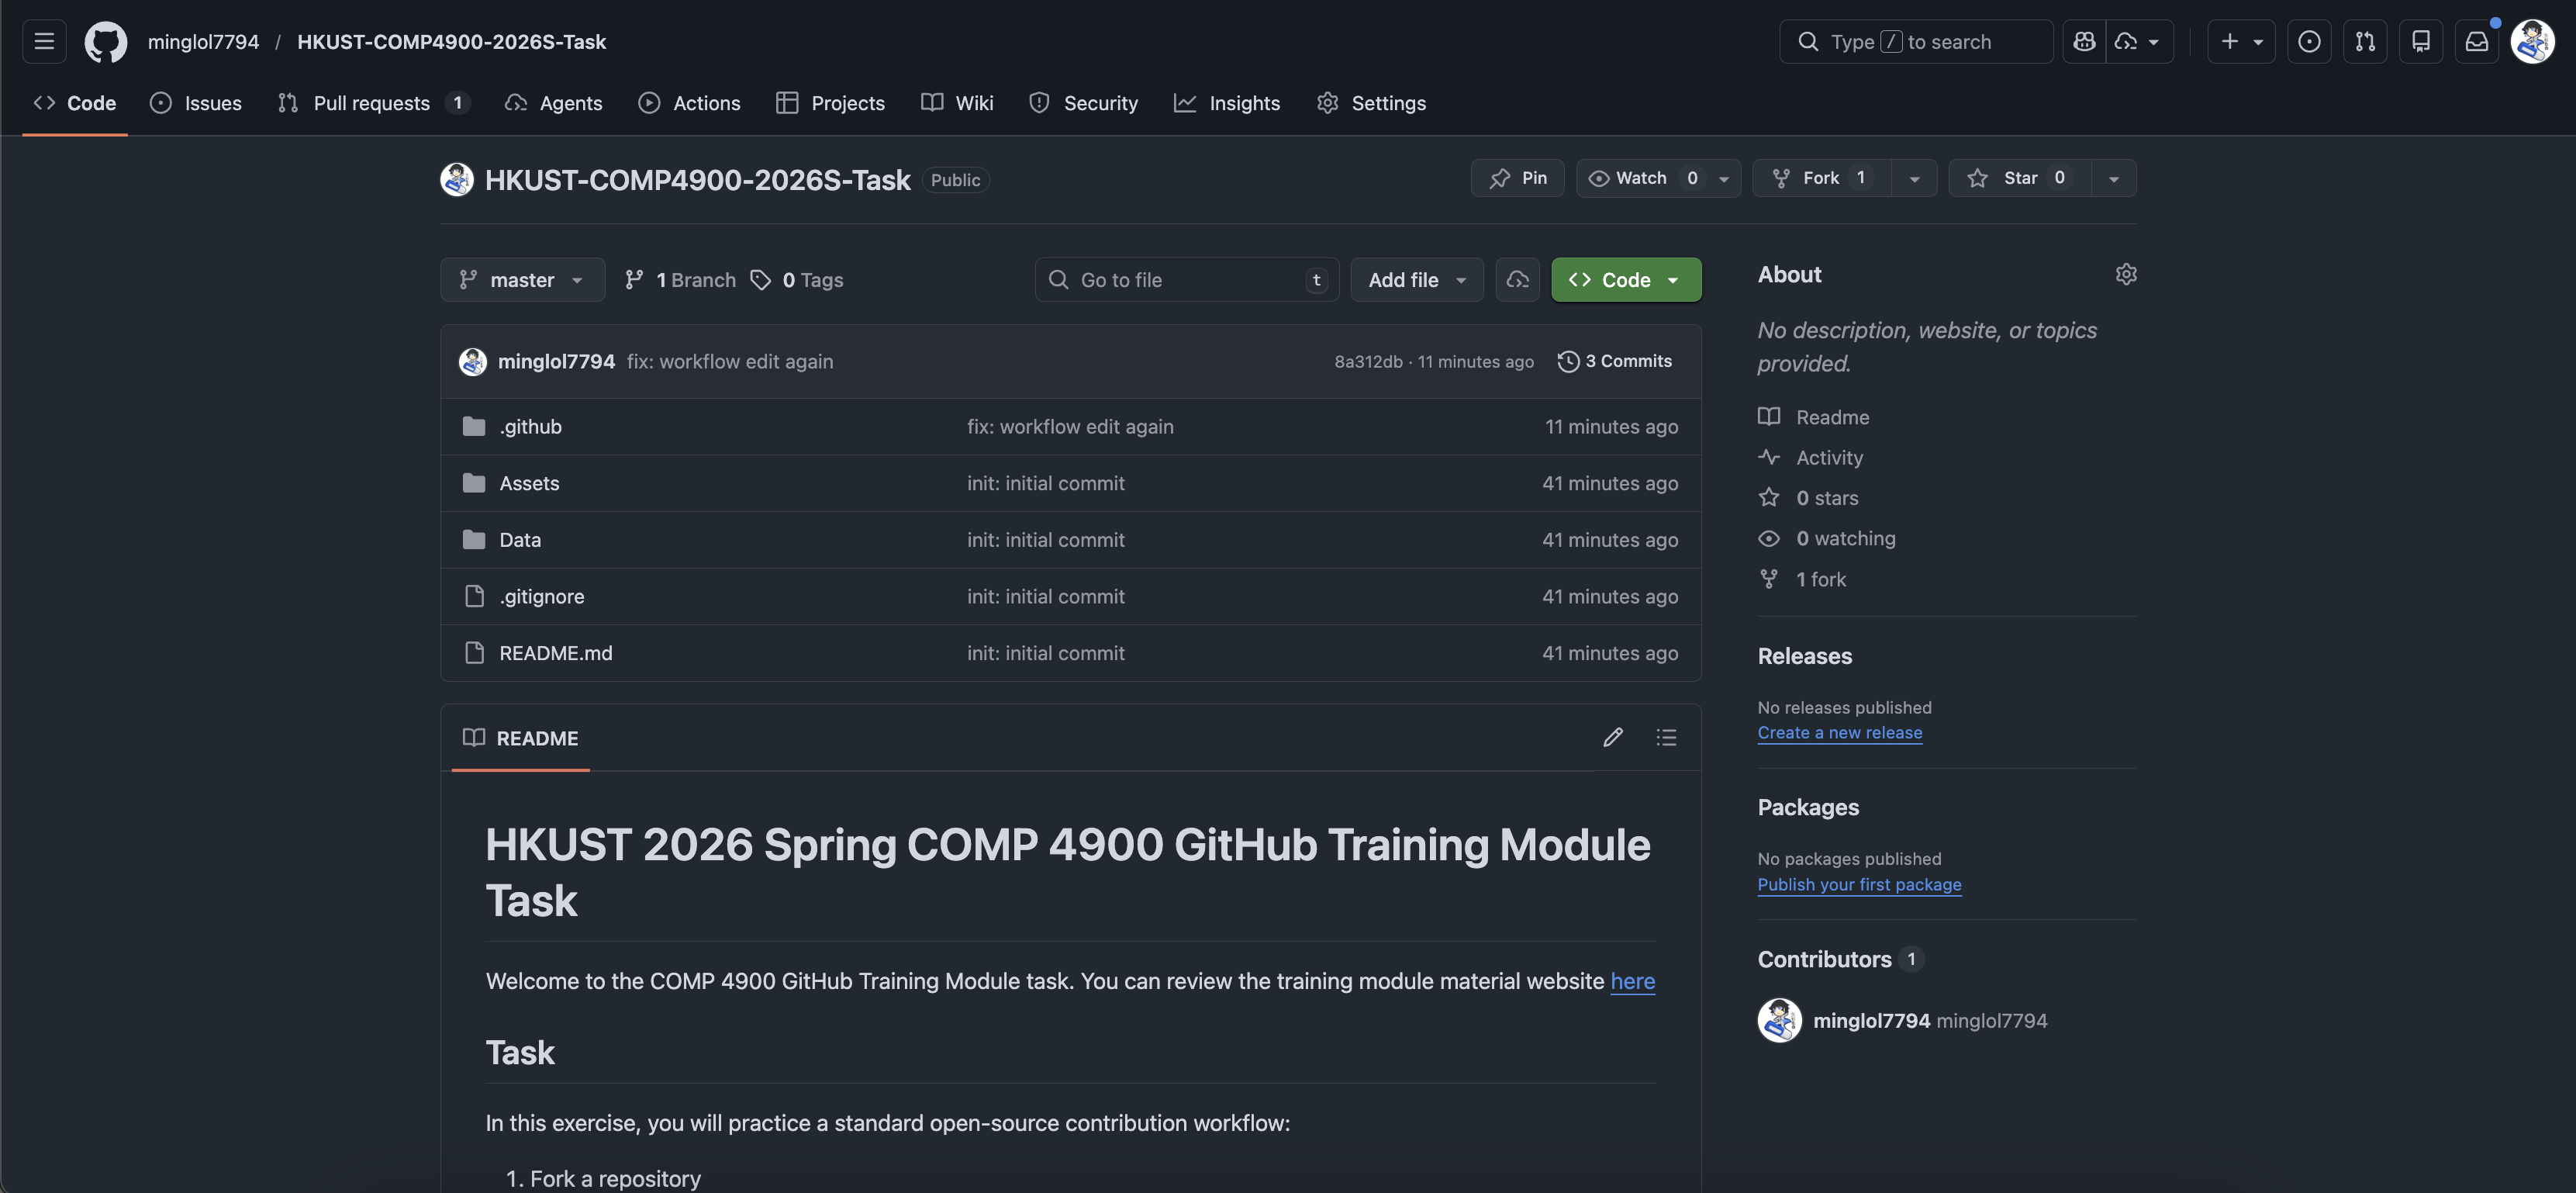Open the master branch selector
The width and height of the screenshot is (2576, 1193).
click(522, 280)
